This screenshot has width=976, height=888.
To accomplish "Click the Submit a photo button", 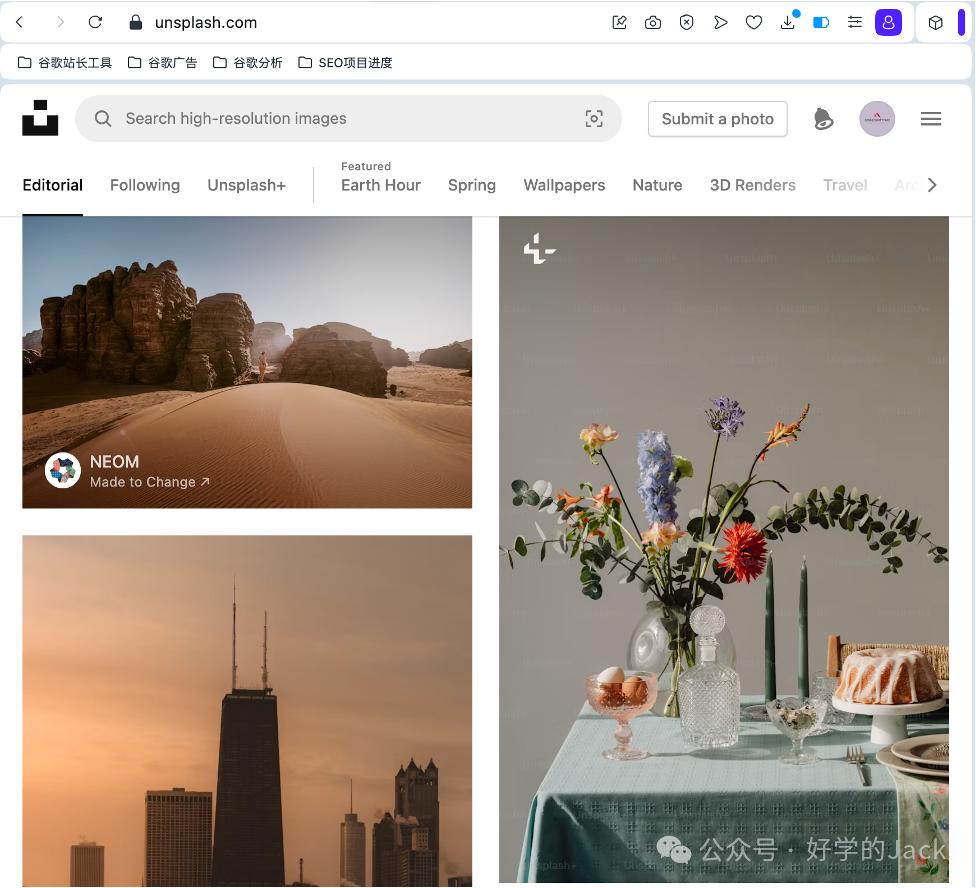I will point(717,119).
